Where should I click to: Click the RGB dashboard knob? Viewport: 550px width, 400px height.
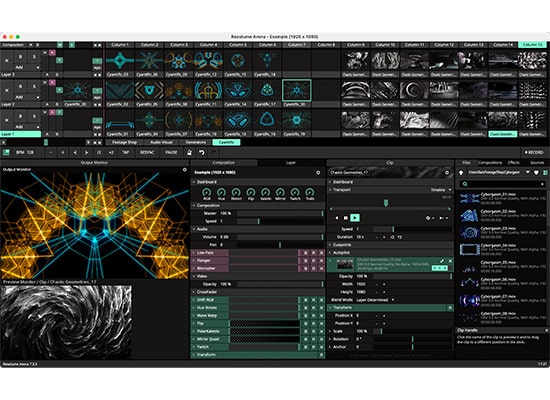pyautogui.click(x=206, y=192)
